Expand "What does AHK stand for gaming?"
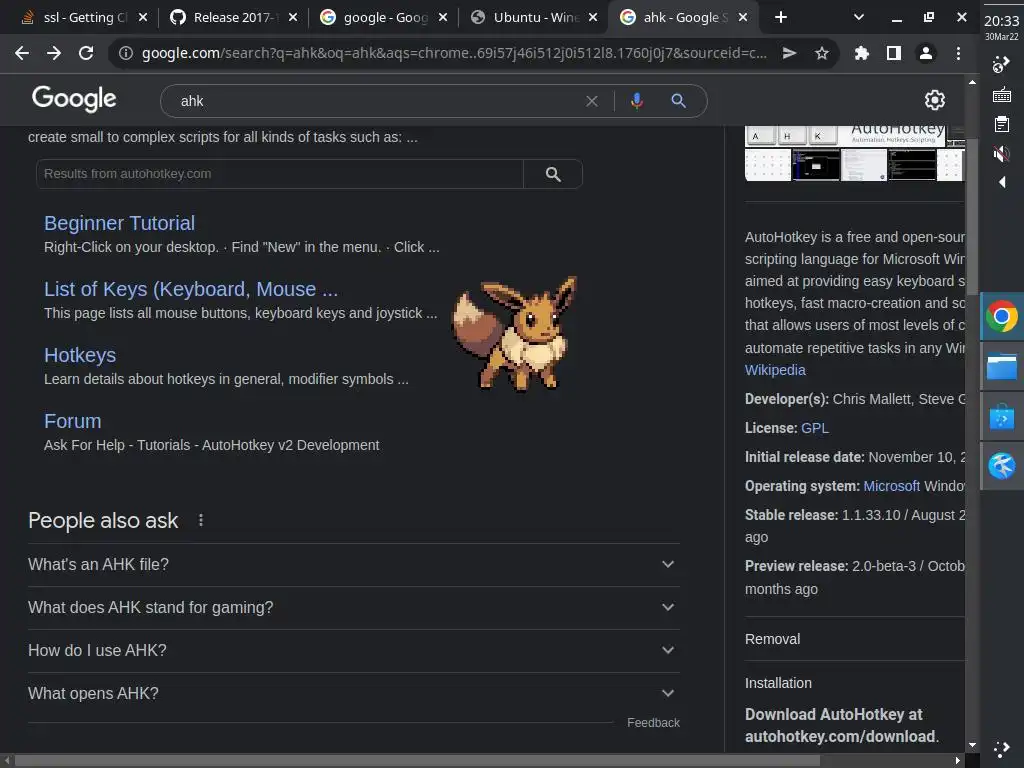The height and width of the screenshot is (768, 1024). tap(353, 607)
